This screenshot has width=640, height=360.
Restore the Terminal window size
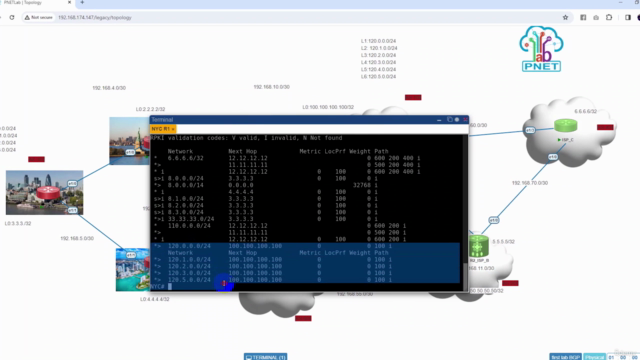449,120
